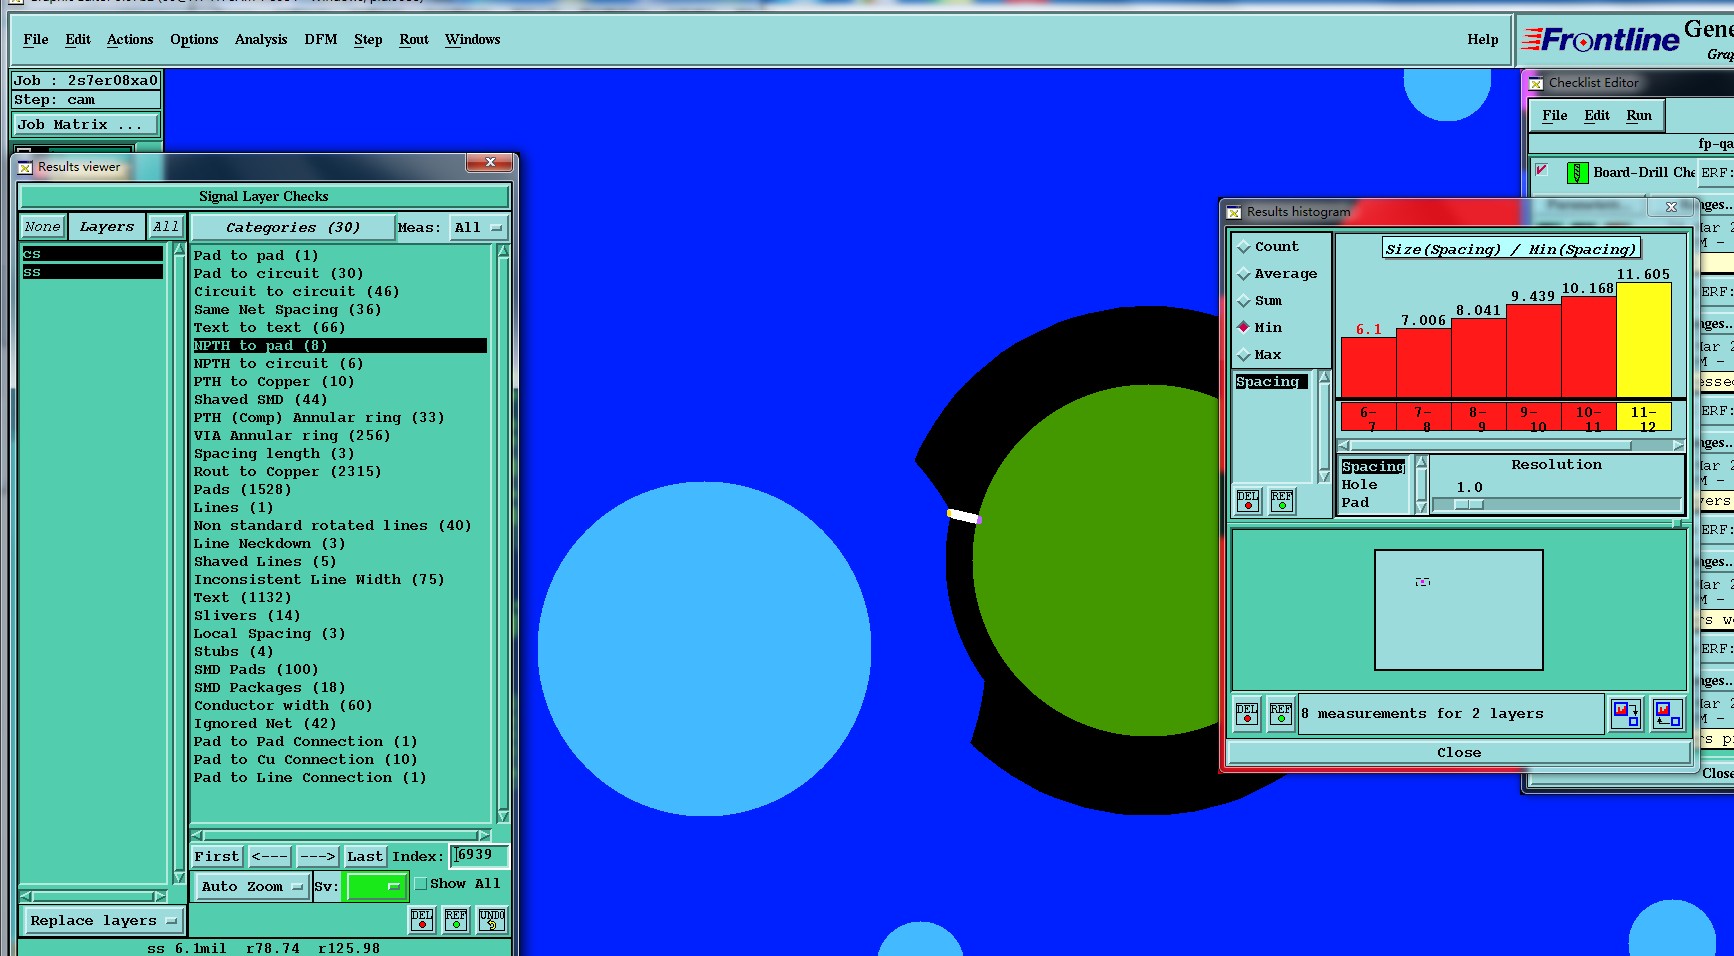Click Results histogram title bar icon

click(1234, 212)
